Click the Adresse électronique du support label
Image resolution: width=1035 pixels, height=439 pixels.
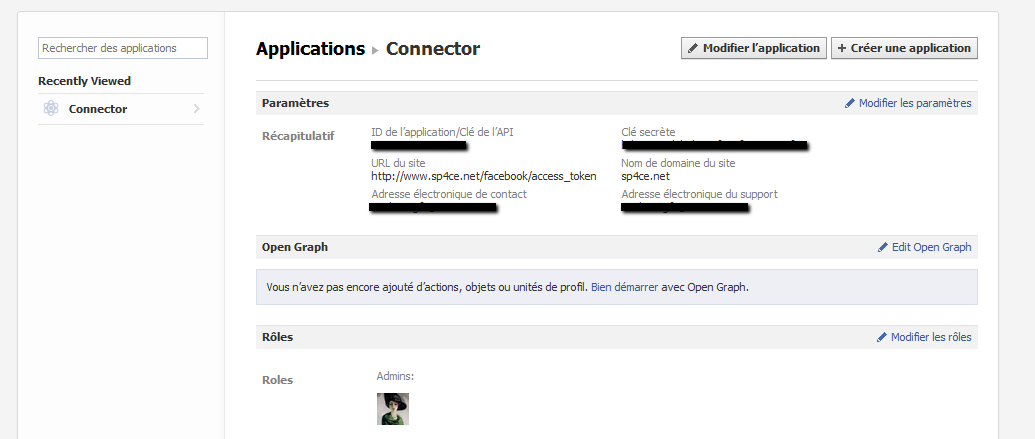pos(699,194)
